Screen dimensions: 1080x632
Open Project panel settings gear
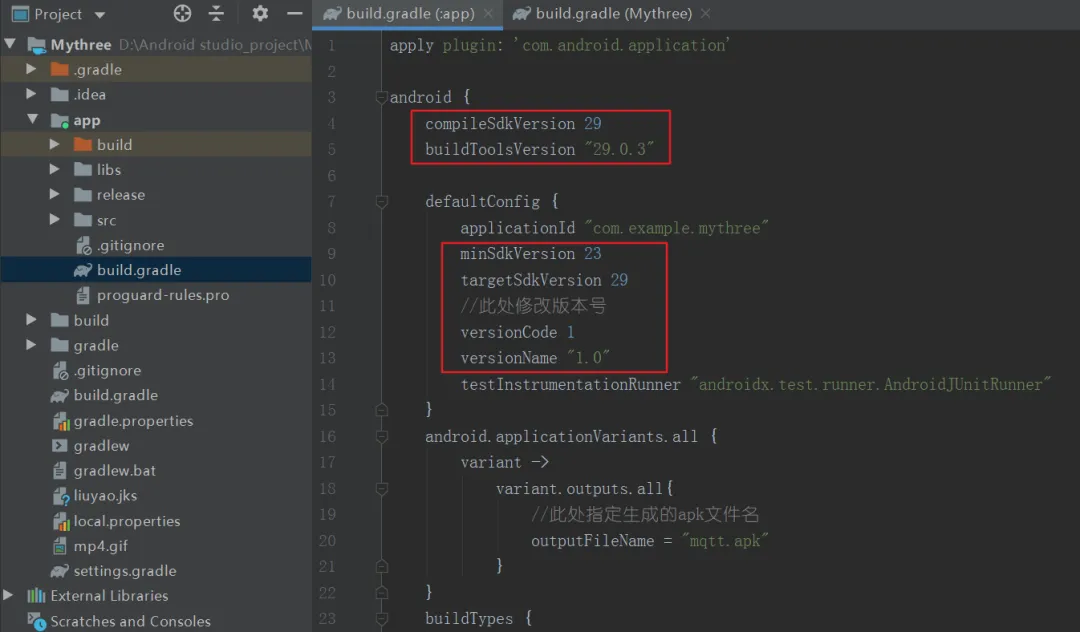click(260, 13)
